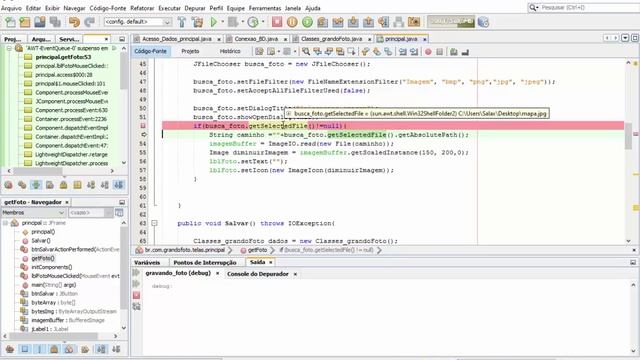
Task: Click the Clean and Build icon
Action: click(x=198, y=22)
